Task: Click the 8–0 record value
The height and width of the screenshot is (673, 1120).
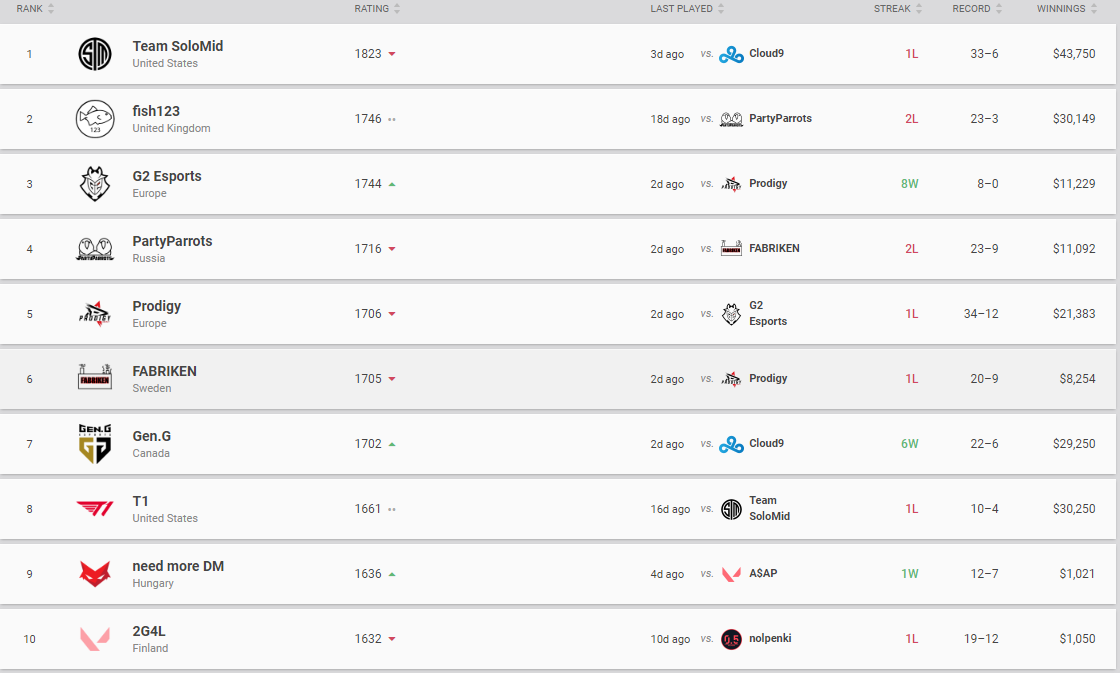Action: coord(988,184)
